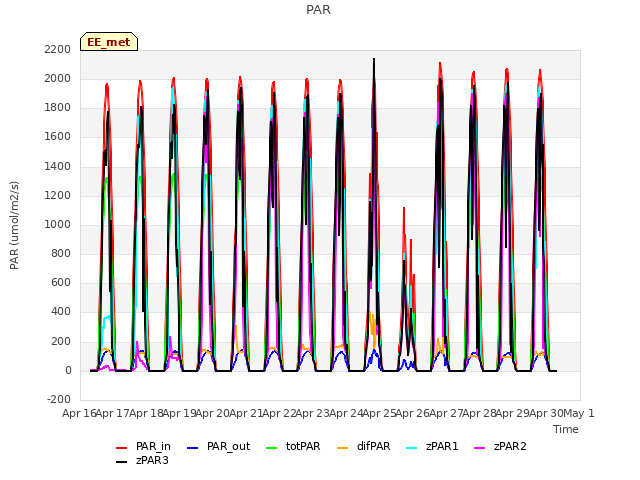Click the 1400 y-axis tick label

coord(58,166)
